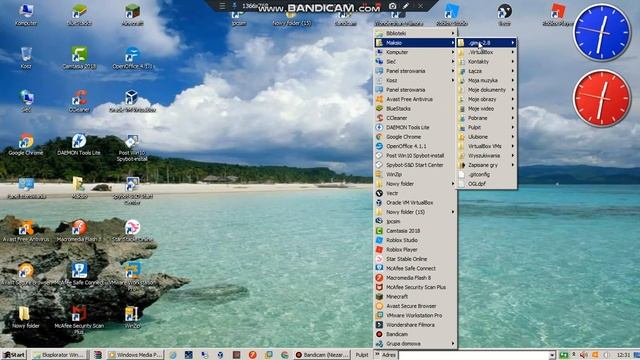Viewport: 640px width, 360px height.
Task: Select the Roblox Player desktop shortcut
Action: click(x=558, y=16)
